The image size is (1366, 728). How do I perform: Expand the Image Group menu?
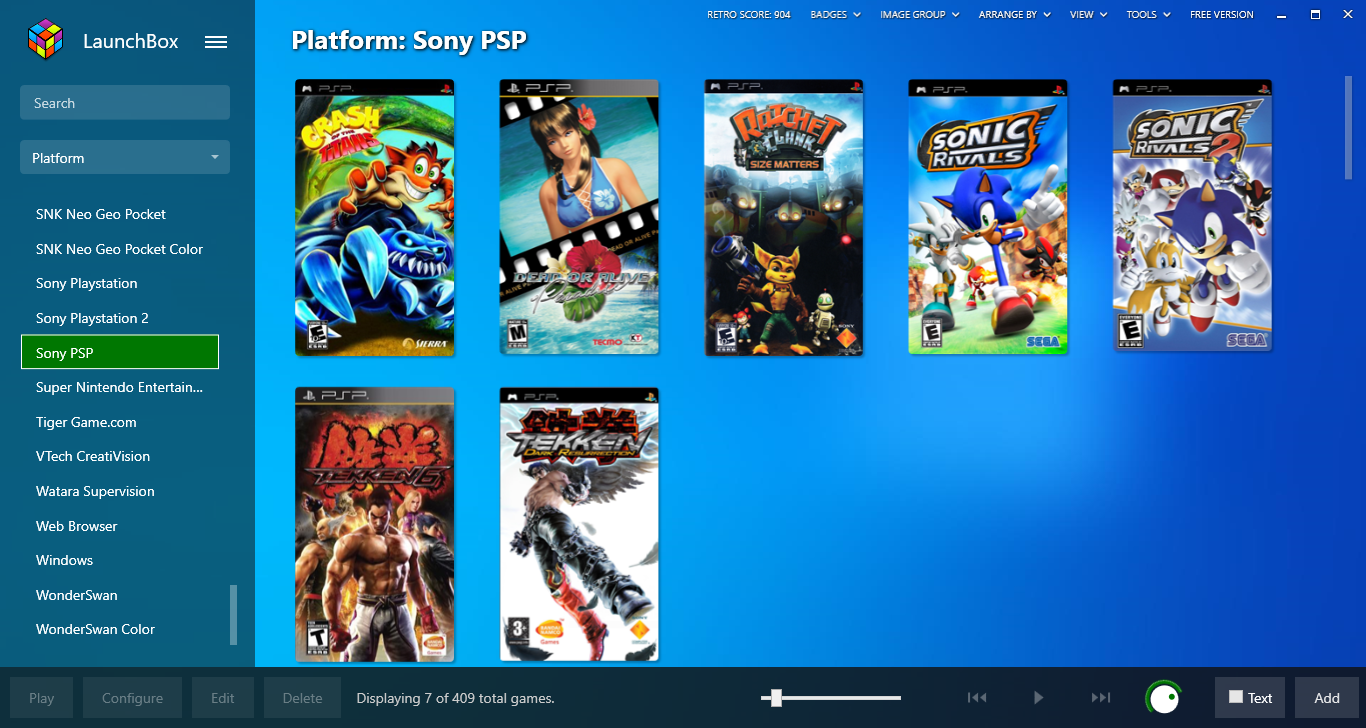tap(919, 15)
